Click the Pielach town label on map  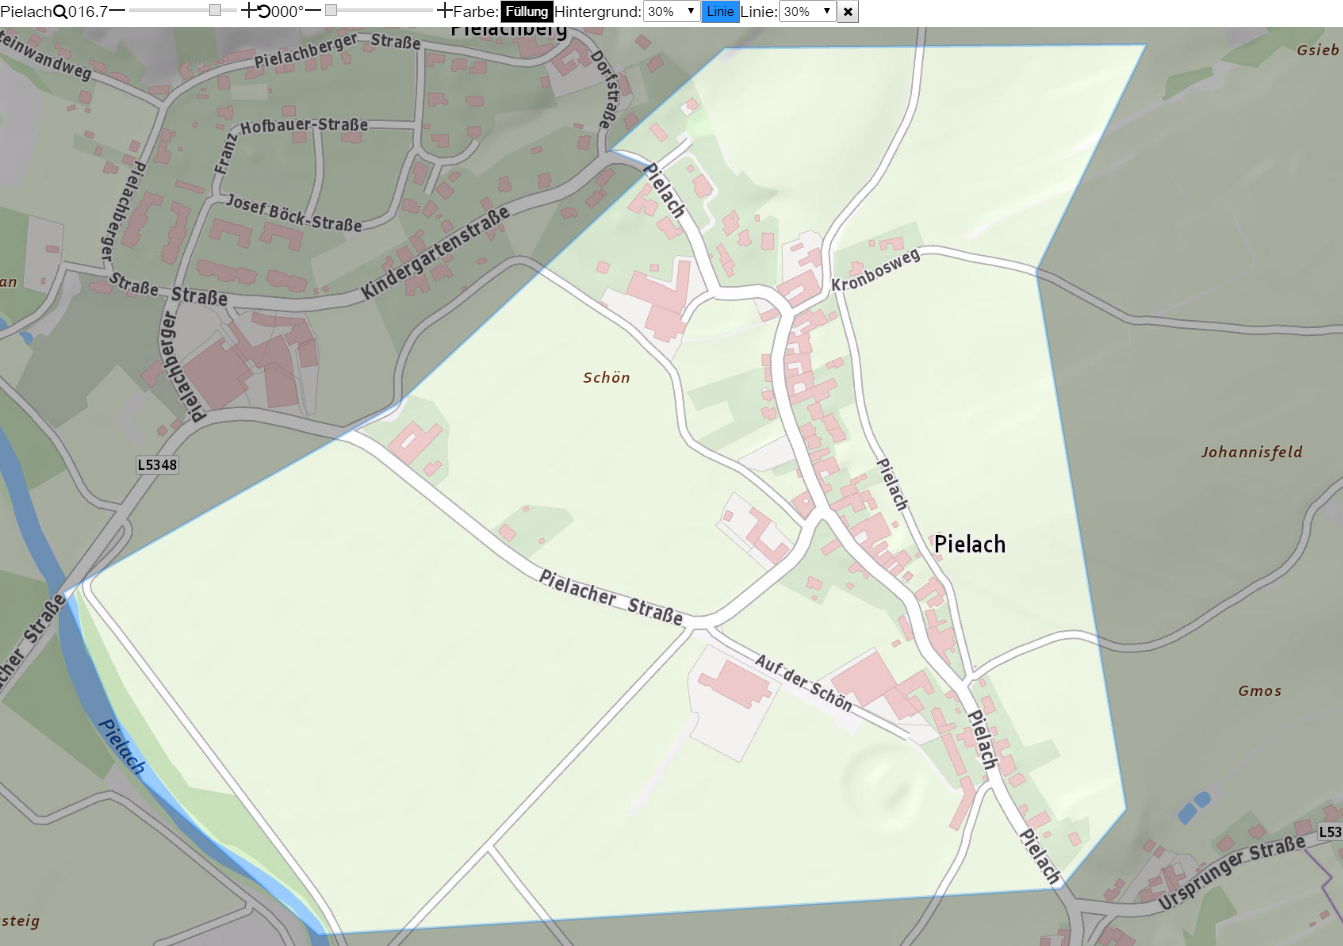click(x=969, y=544)
